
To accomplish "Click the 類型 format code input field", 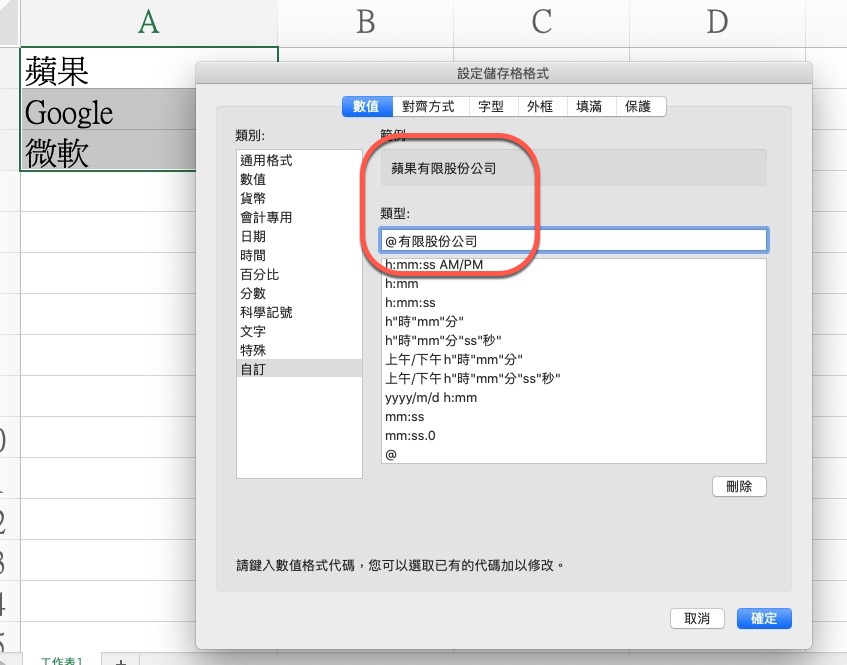I will [x=573, y=240].
